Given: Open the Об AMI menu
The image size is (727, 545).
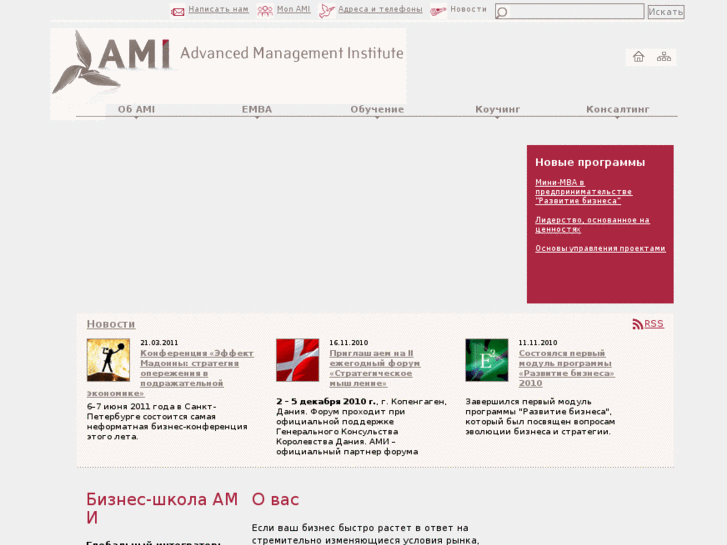Looking at the screenshot, I should point(136,109).
